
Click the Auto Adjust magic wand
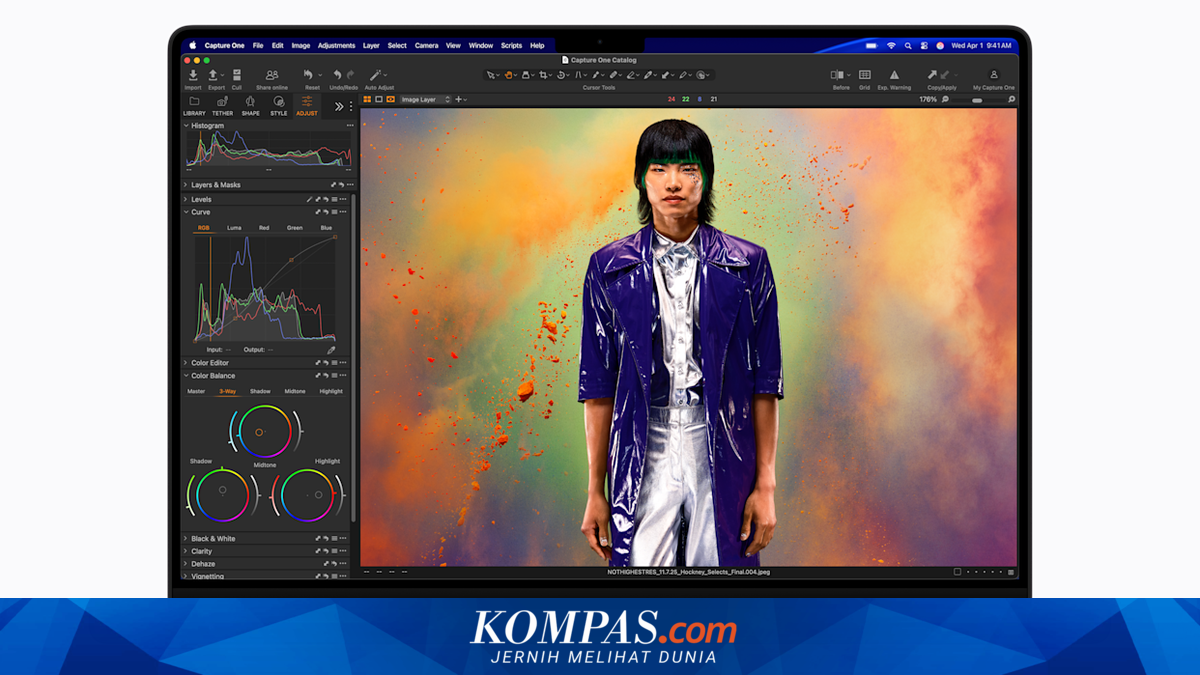point(377,76)
